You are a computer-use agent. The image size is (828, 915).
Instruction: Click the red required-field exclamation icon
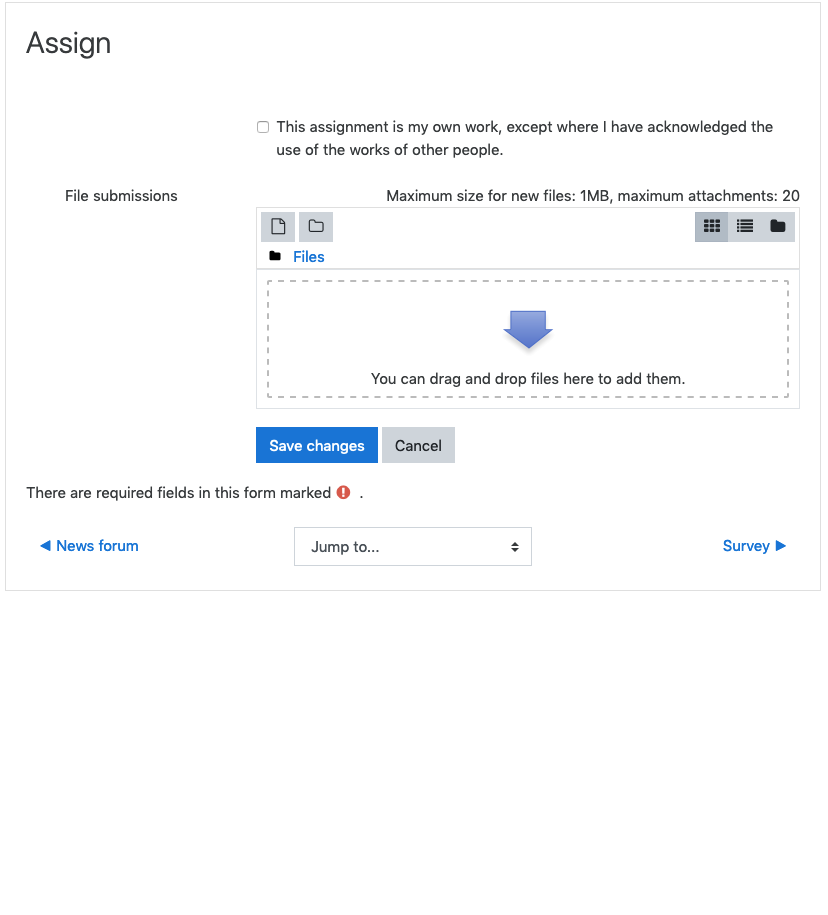(x=343, y=493)
